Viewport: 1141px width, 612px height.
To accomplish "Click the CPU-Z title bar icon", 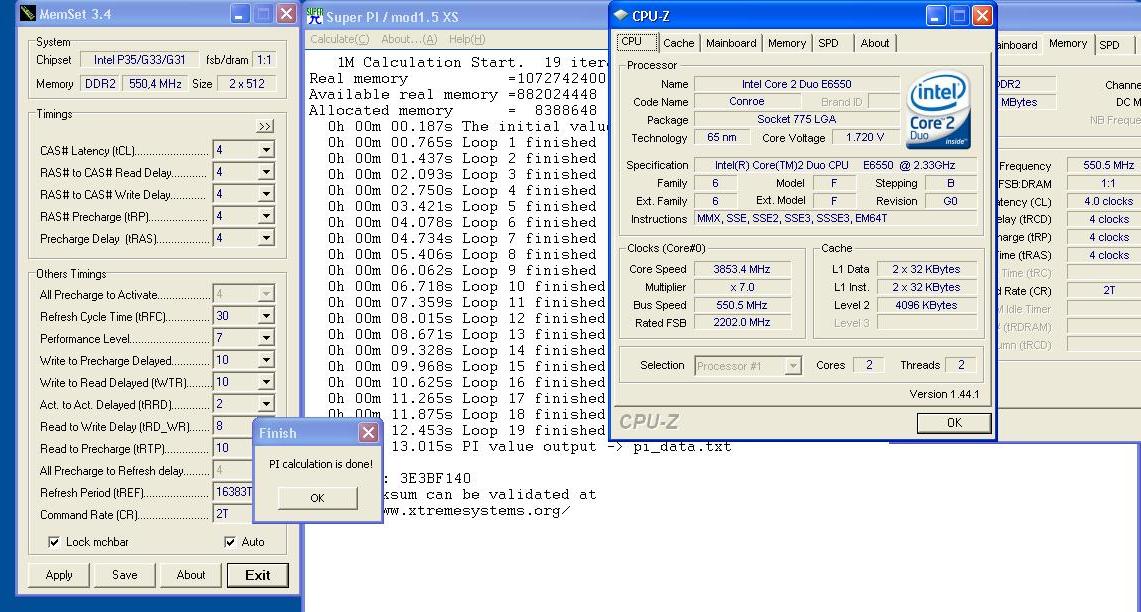I will point(621,15).
